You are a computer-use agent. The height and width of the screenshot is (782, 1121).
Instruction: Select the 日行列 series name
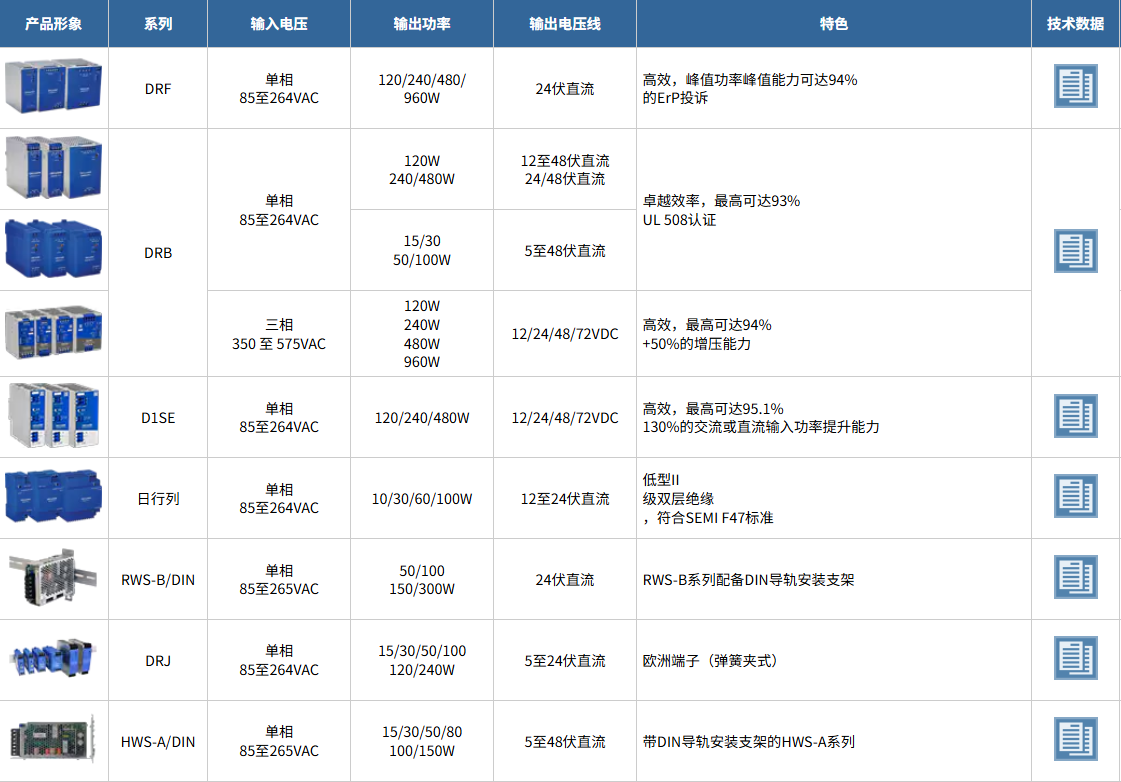click(158, 498)
